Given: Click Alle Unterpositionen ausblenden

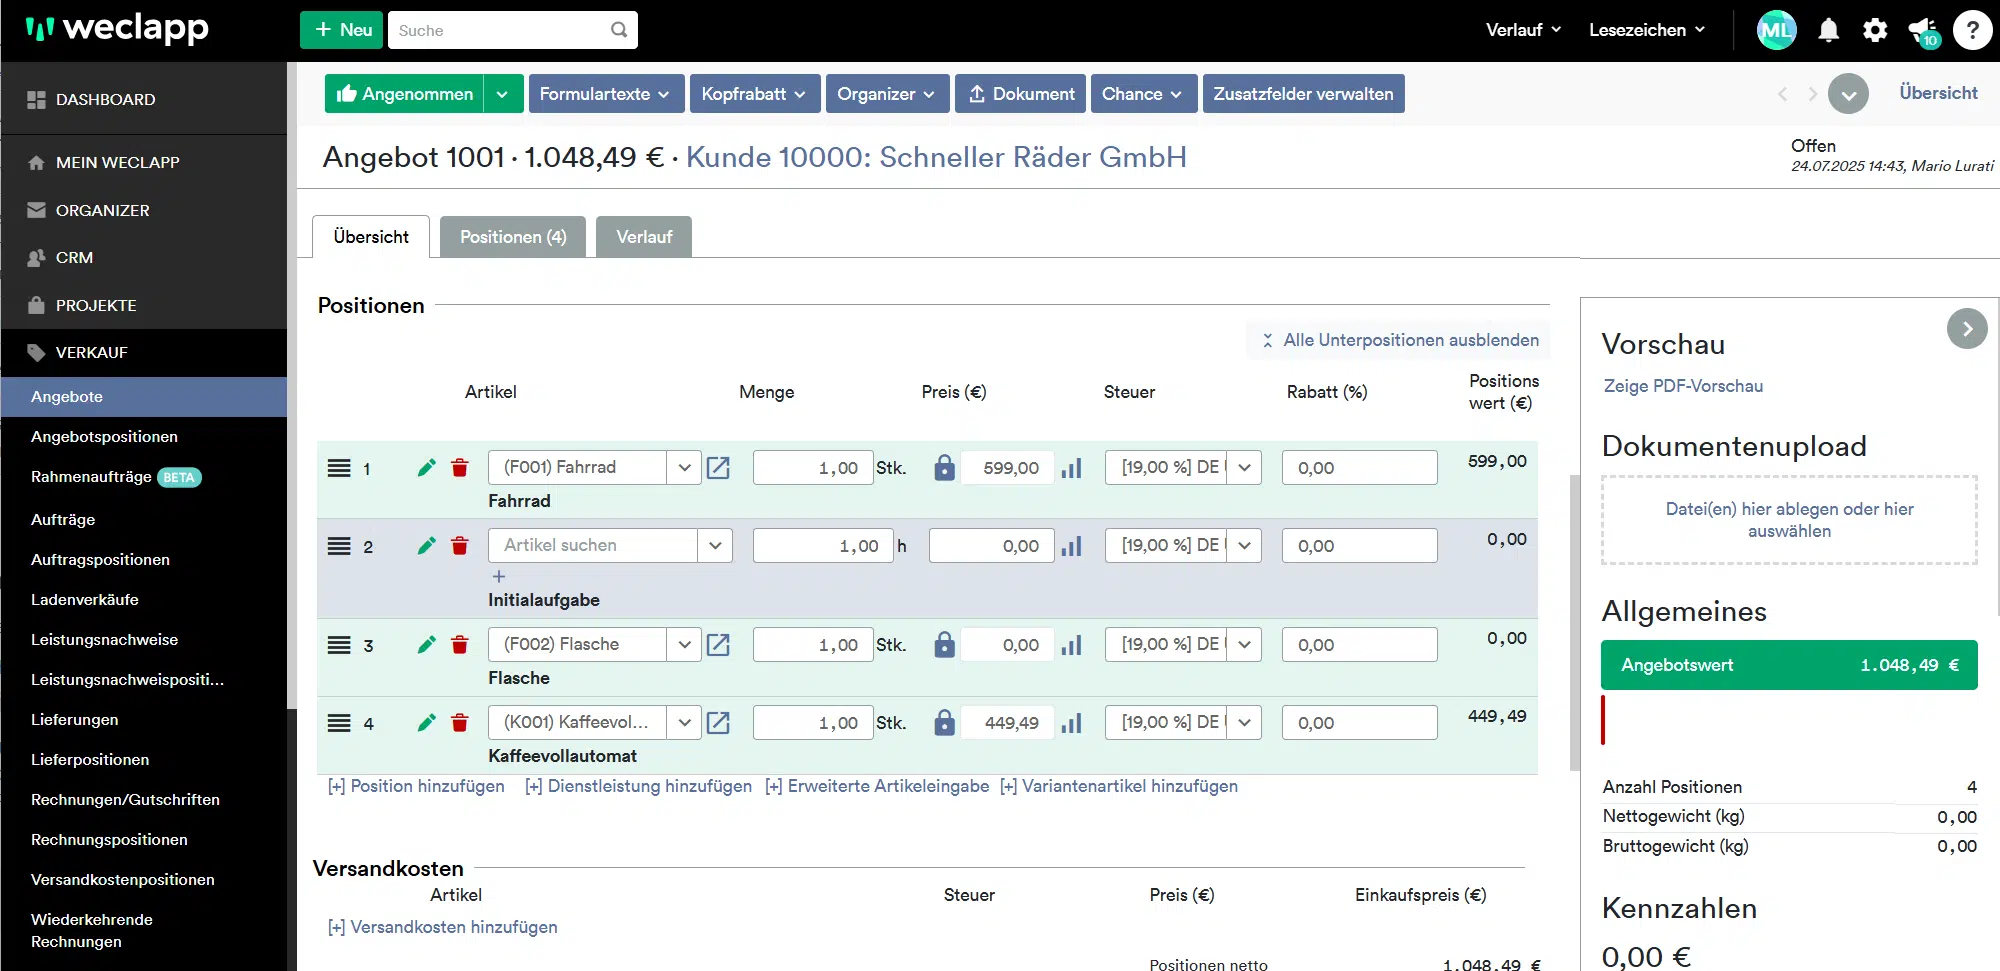Looking at the screenshot, I should (x=1400, y=340).
